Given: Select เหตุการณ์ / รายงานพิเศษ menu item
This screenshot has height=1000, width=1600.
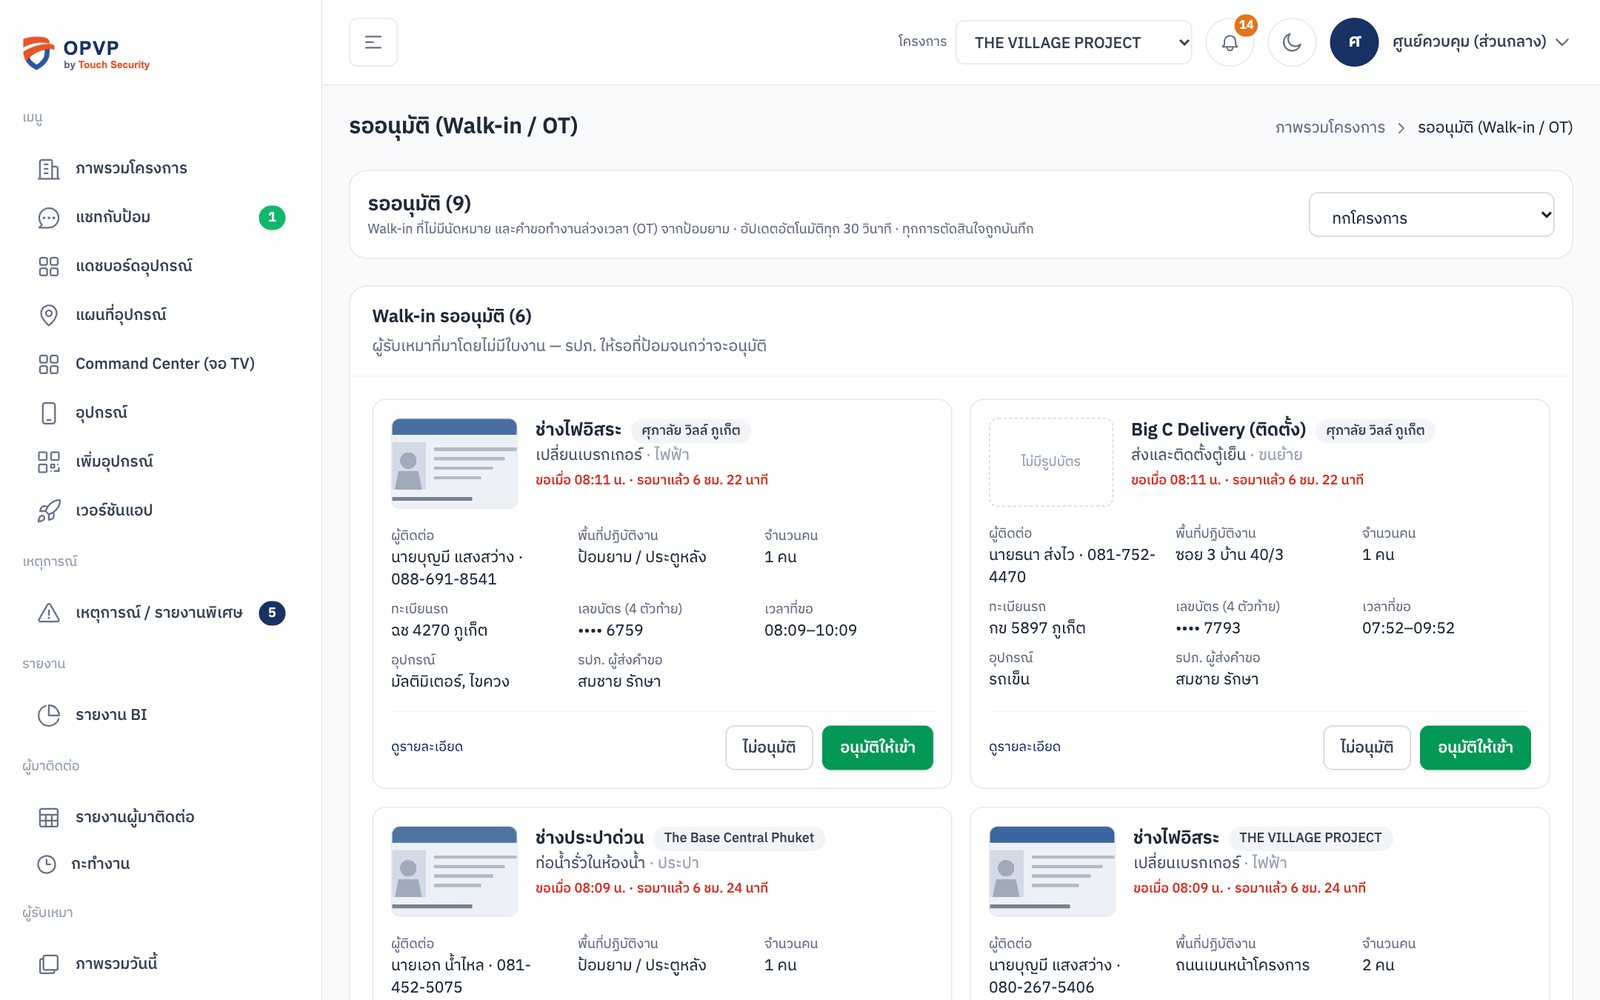Looking at the screenshot, I should pos(160,613).
